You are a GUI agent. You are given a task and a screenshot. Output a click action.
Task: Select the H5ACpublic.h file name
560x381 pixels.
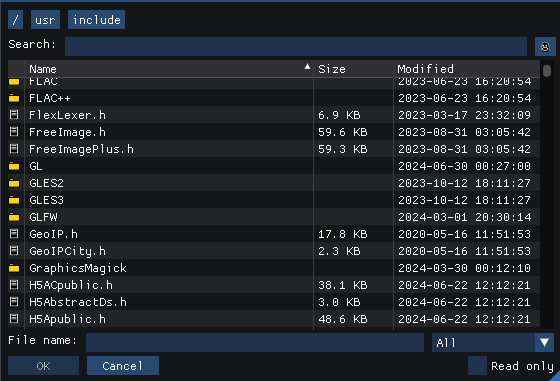coord(71,285)
